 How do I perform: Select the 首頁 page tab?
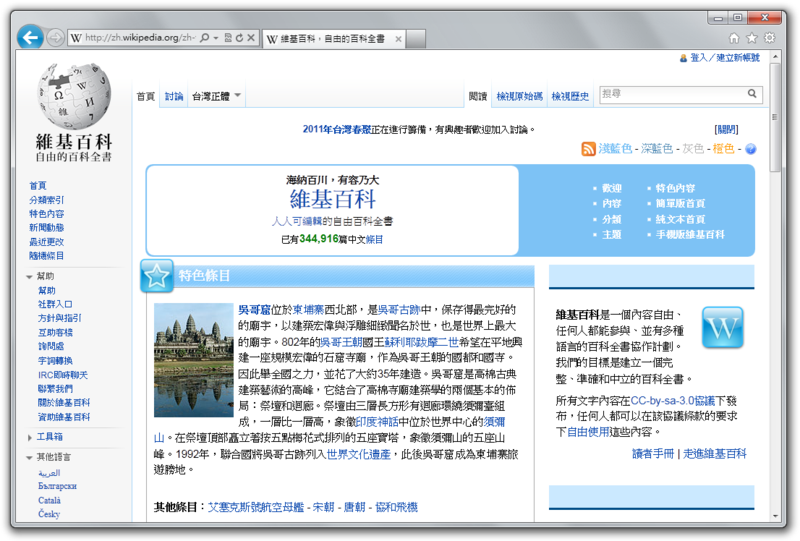(x=146, y=96)
